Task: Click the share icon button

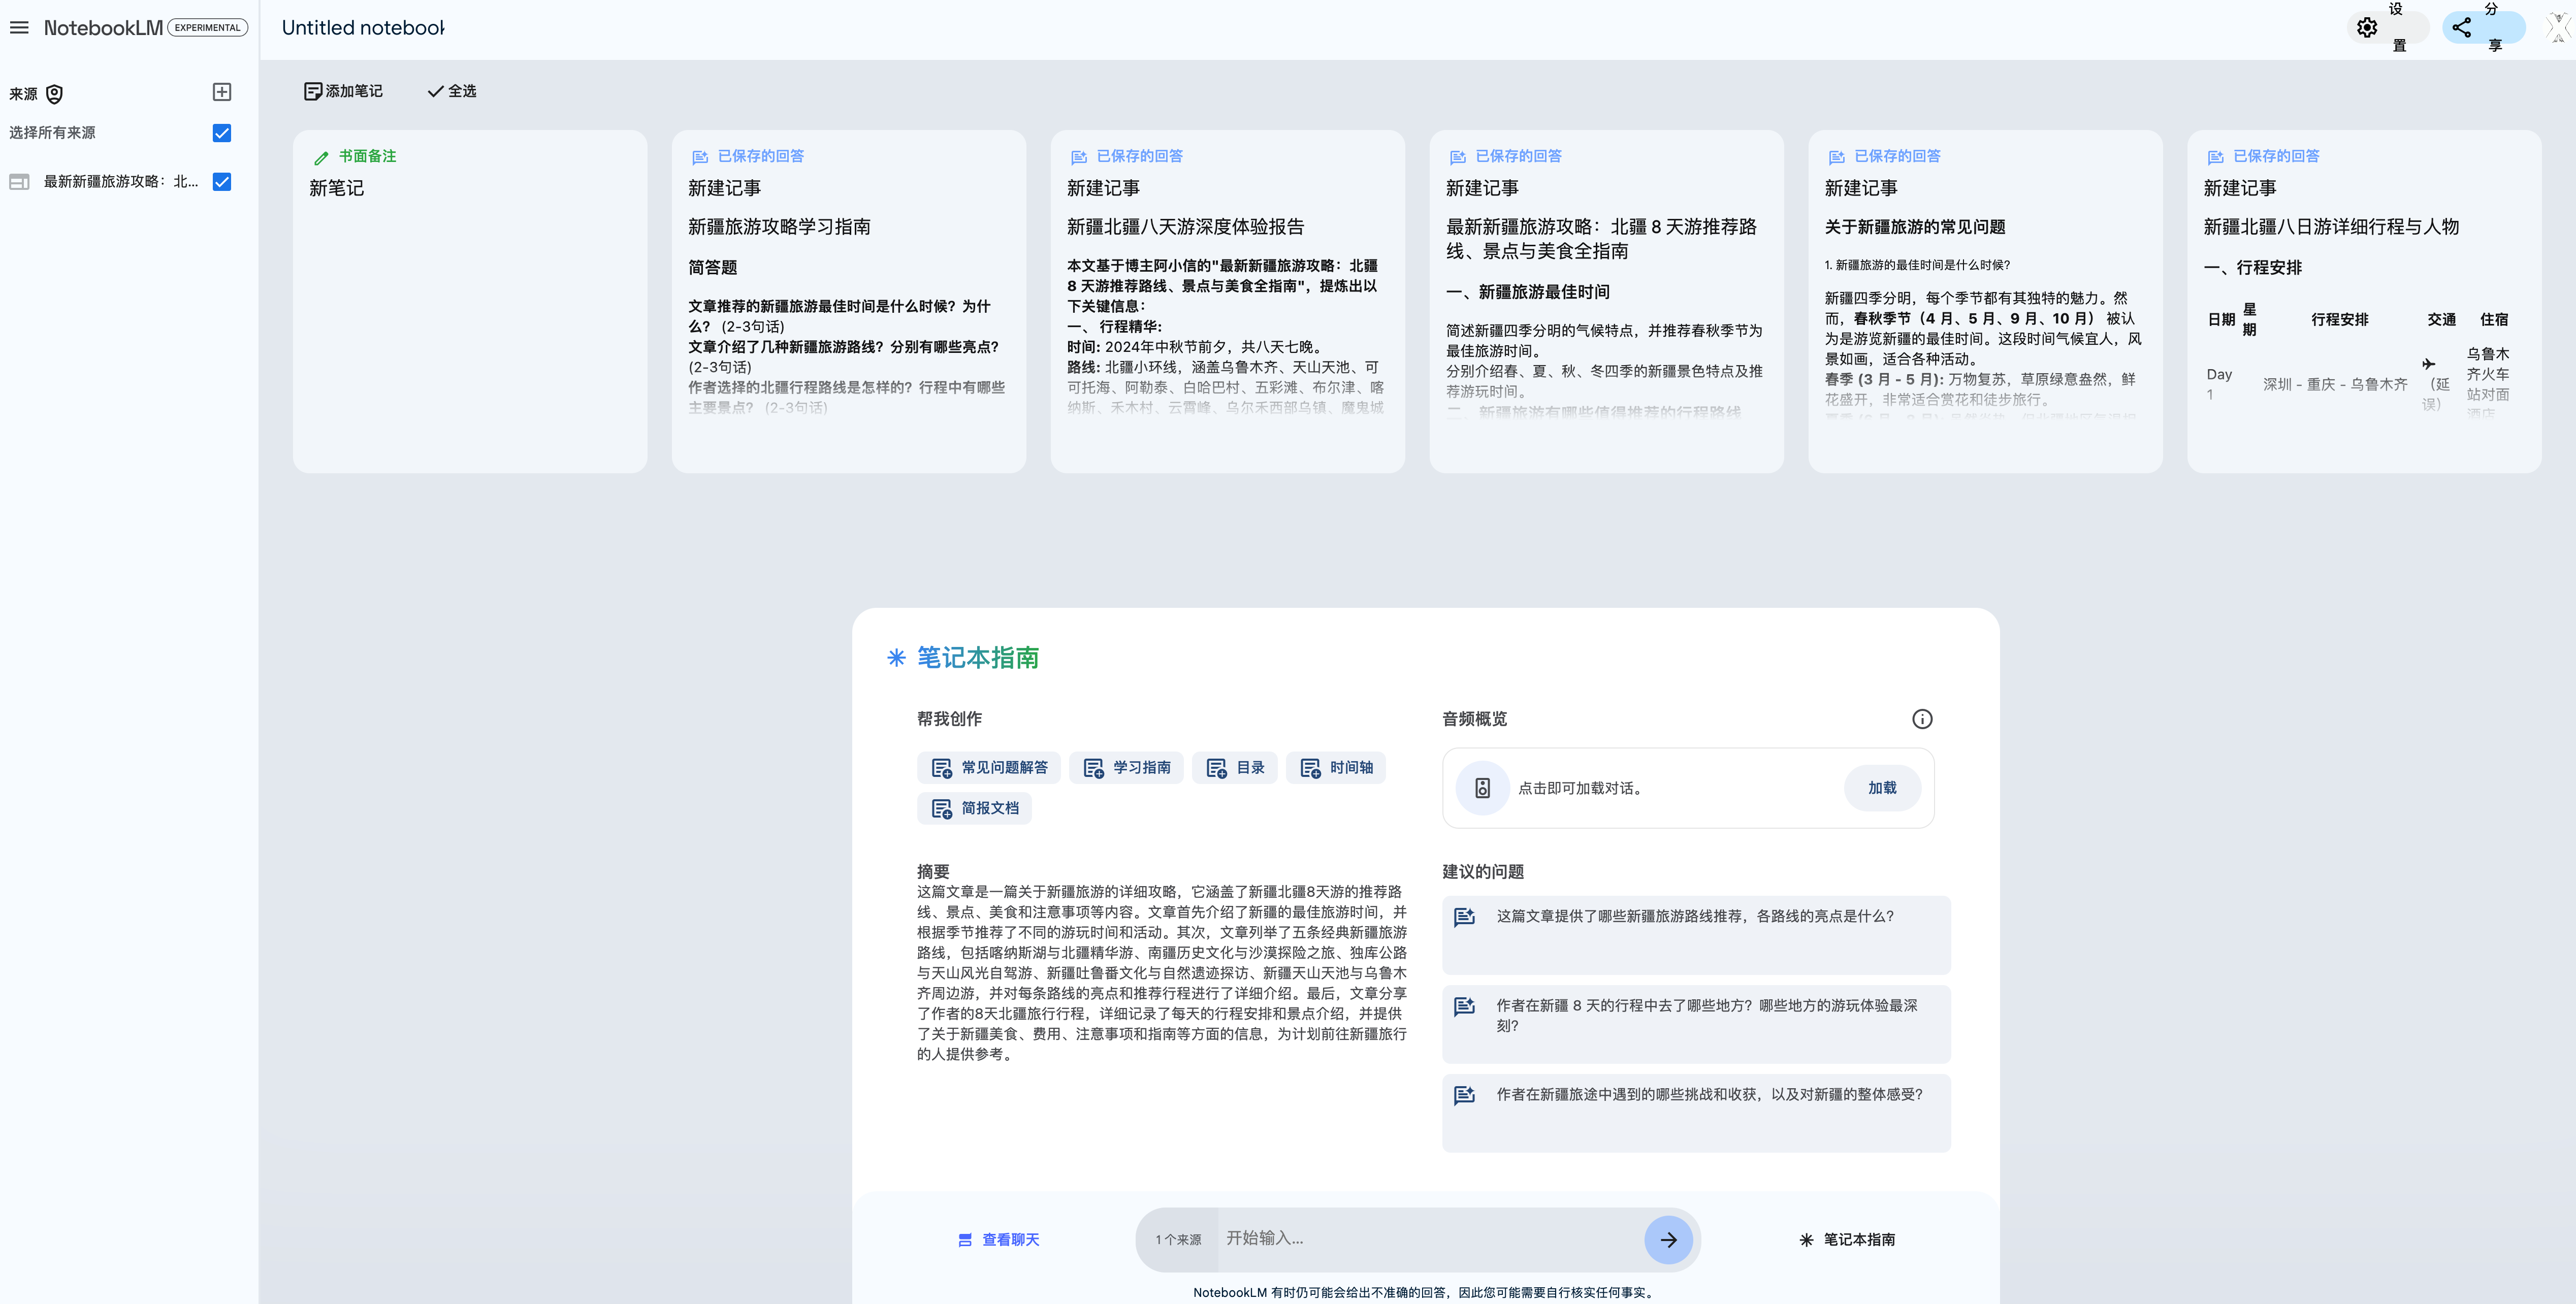Action: coord(2462,28)
